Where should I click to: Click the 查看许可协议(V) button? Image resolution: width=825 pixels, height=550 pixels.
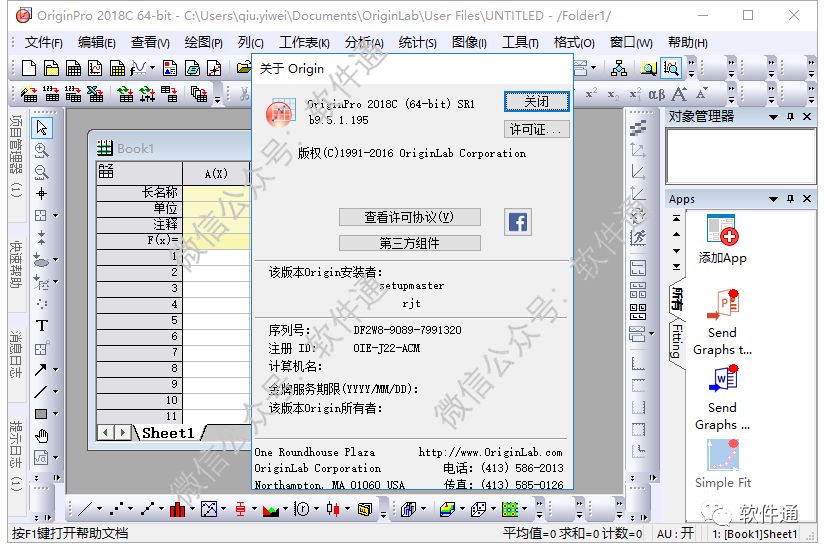pyautogui.click(x=409, y=217)
